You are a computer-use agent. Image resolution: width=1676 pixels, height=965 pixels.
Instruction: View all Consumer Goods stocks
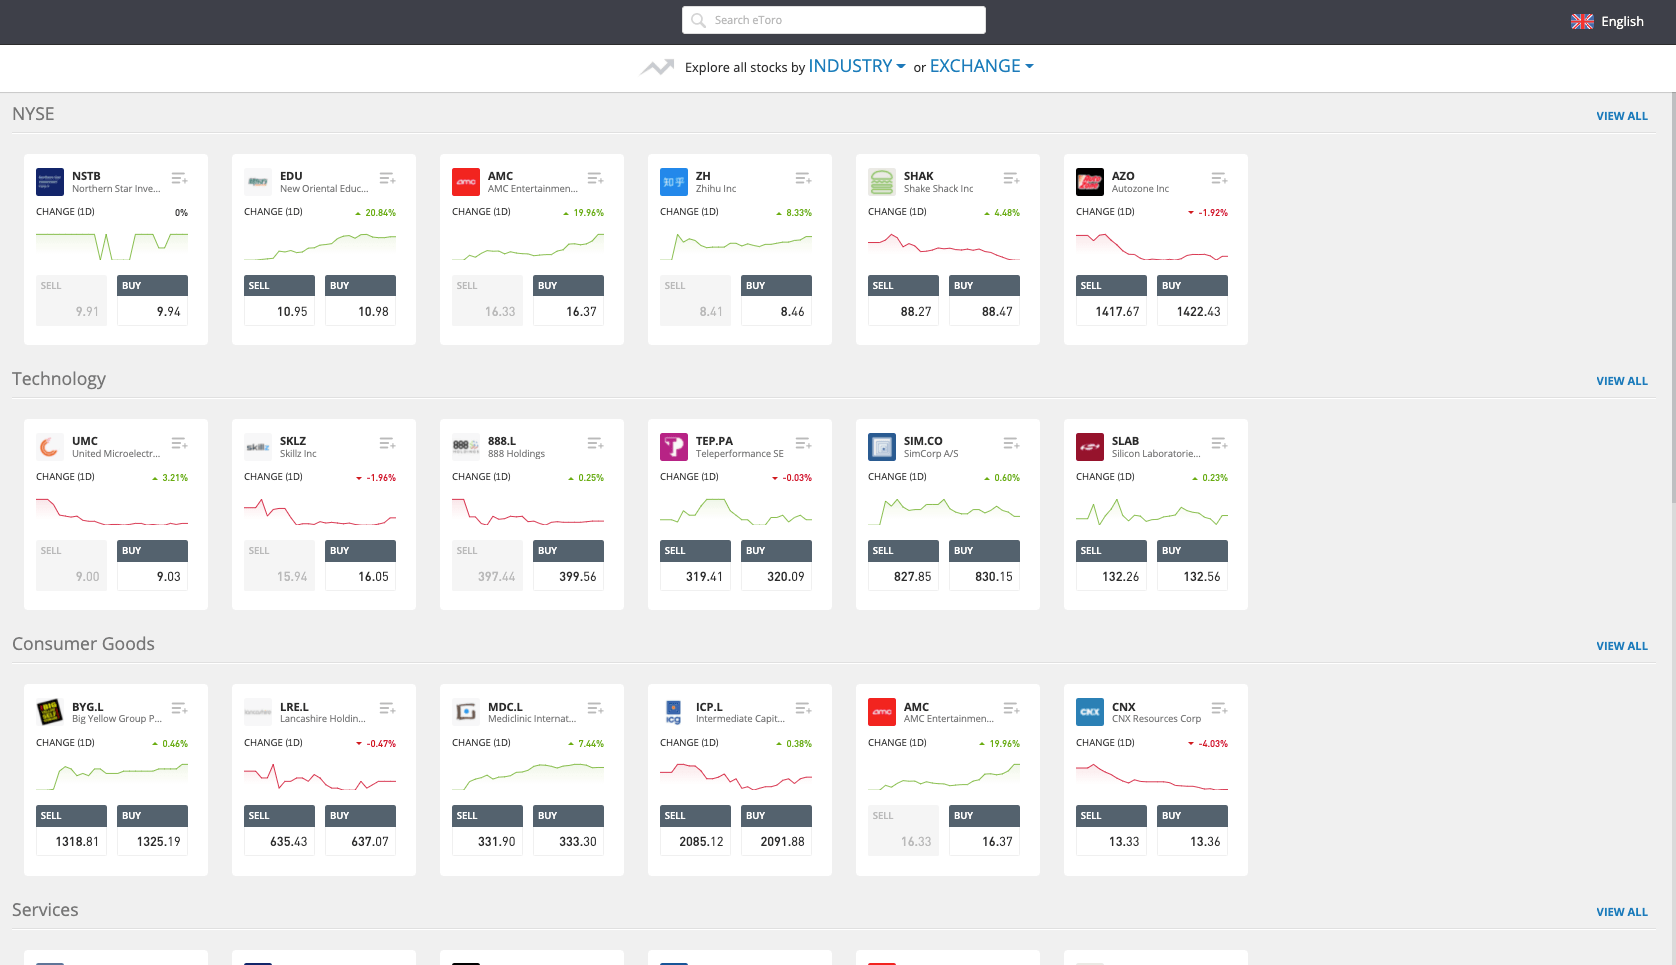click(1622, 646)
